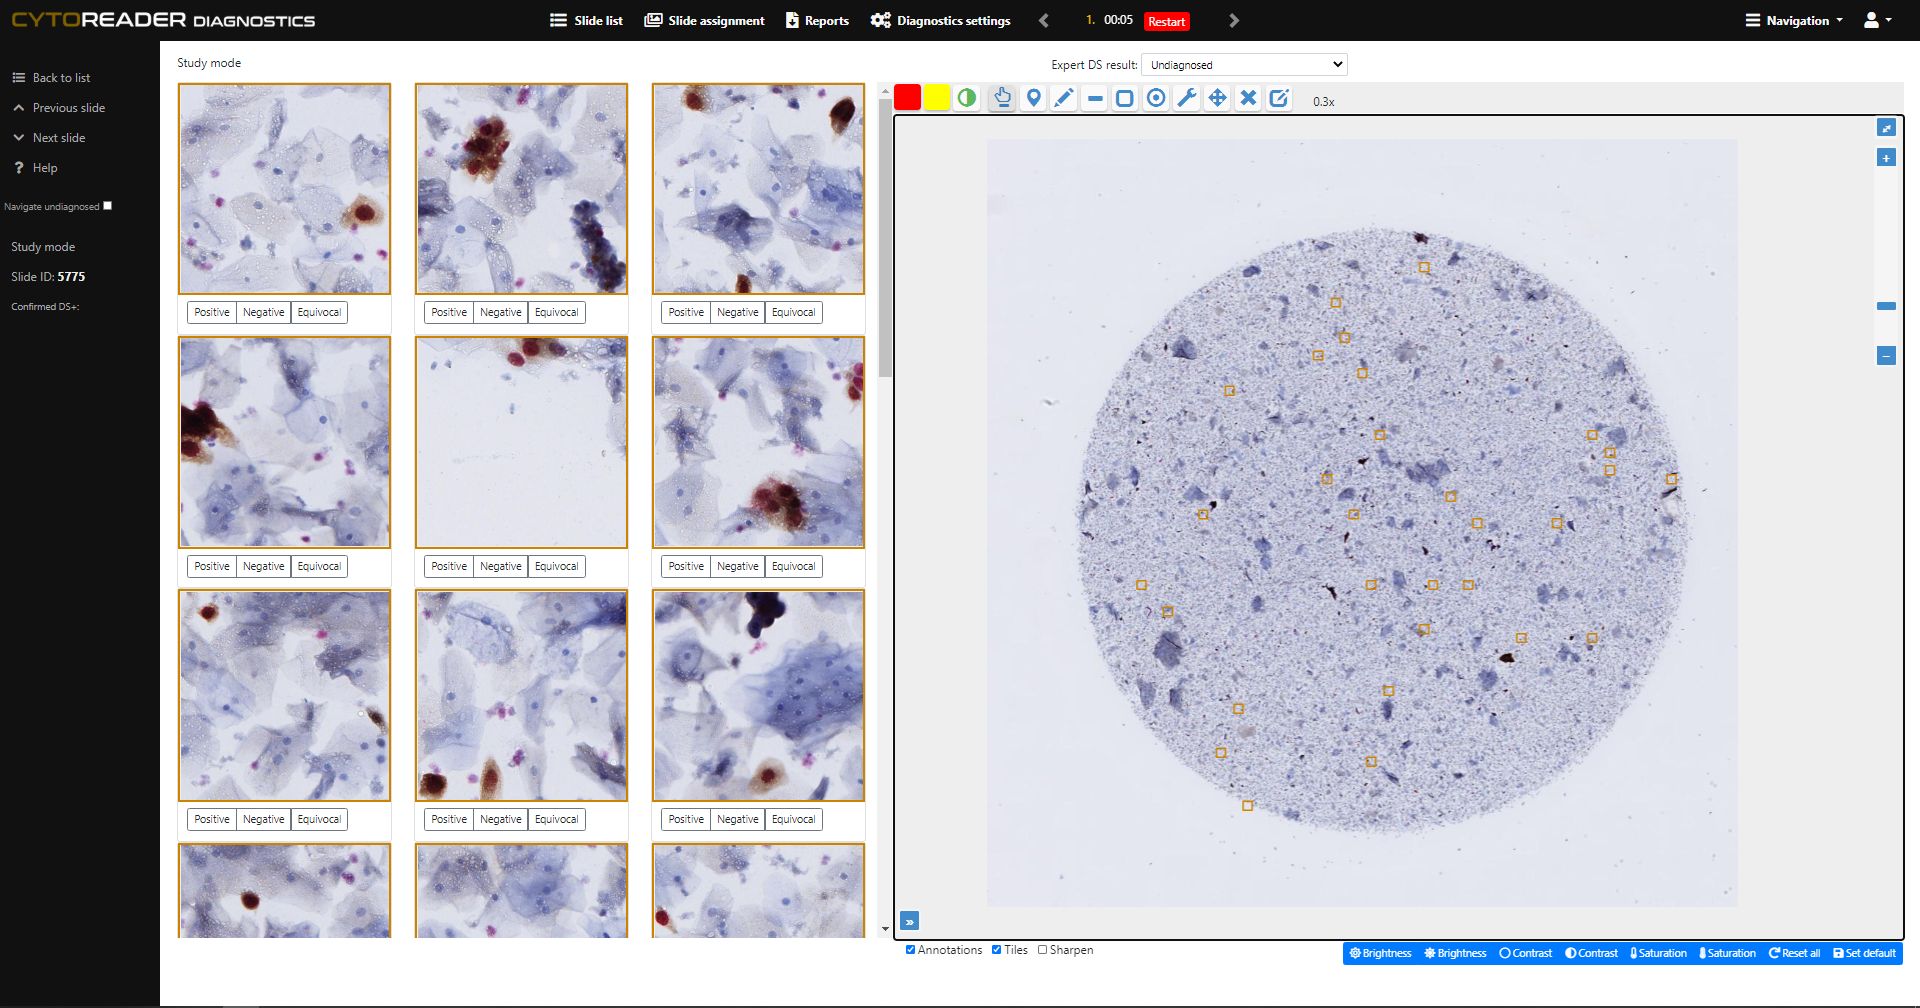The image size is (1920, 1008).
Task: Click Back to list in sidebar
Action: click(50, 78)
